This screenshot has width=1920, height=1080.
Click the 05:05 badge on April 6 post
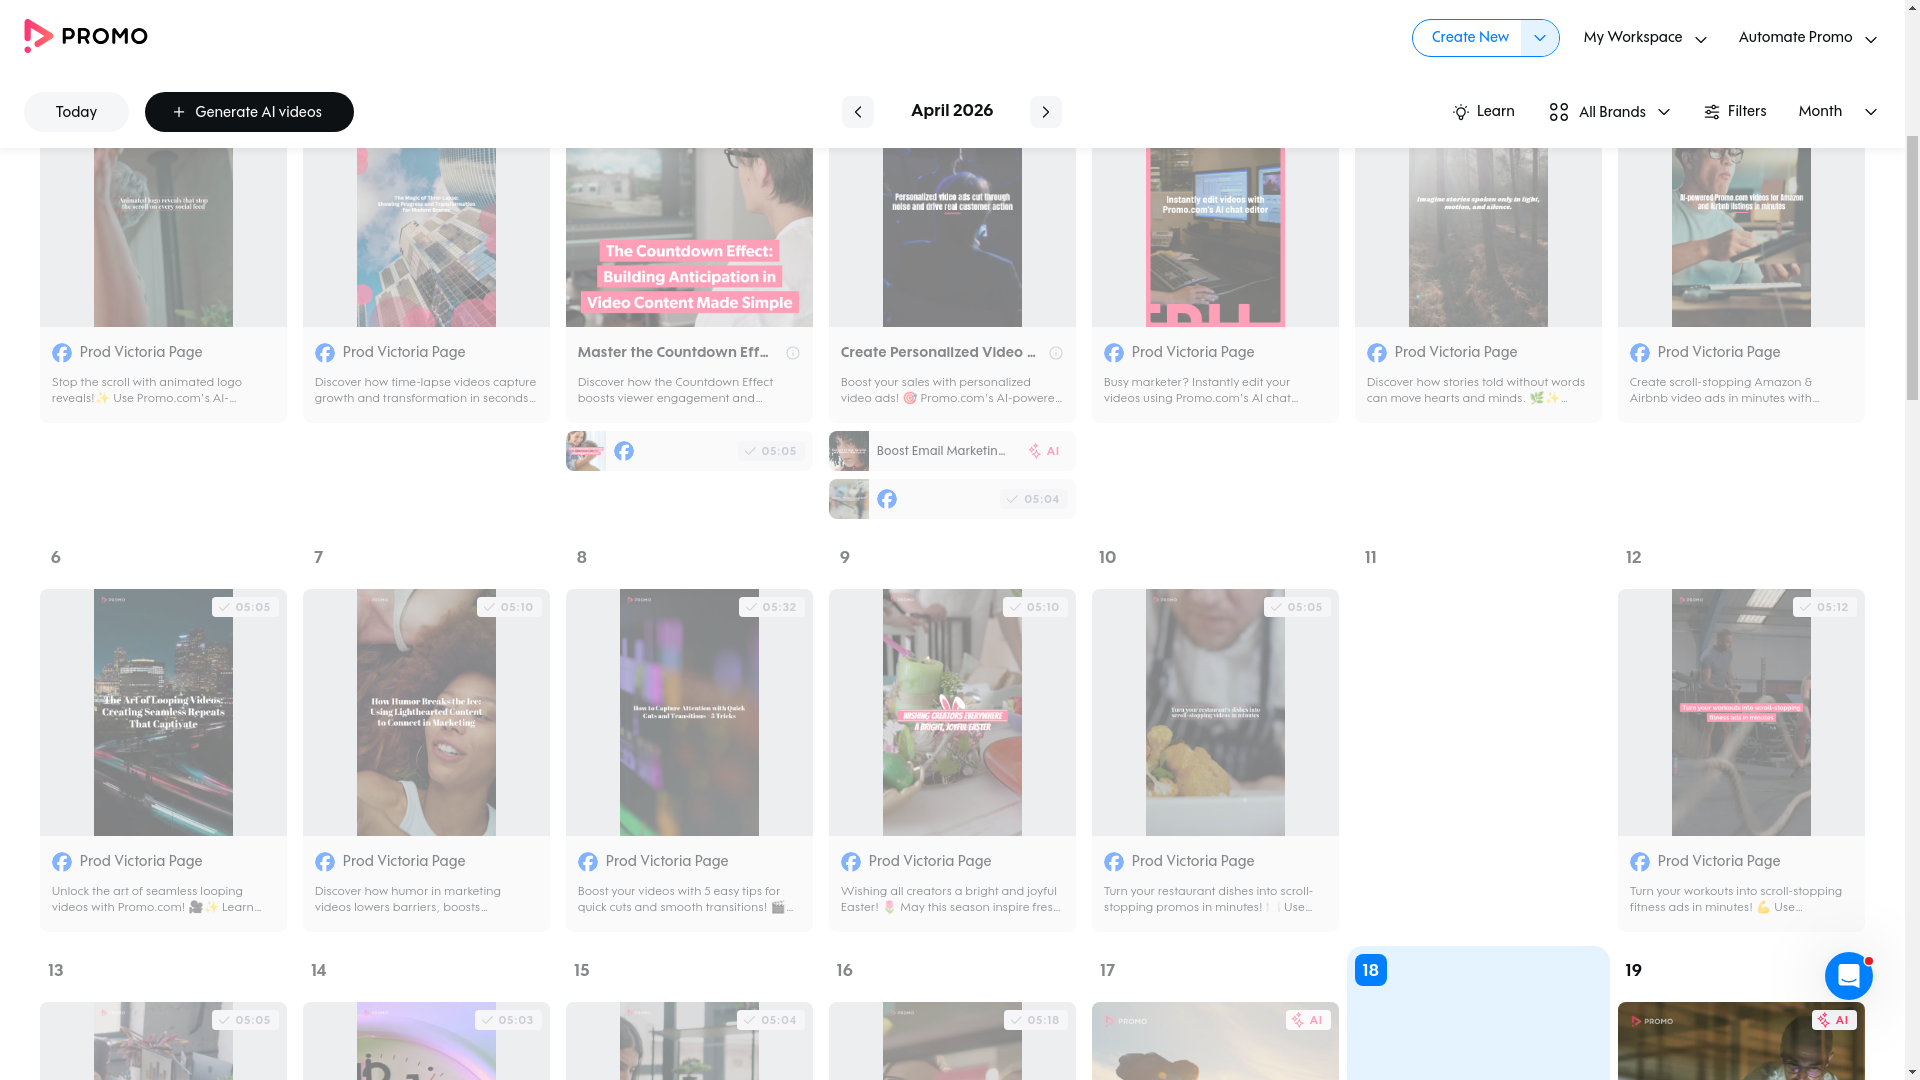pos(245,607)
